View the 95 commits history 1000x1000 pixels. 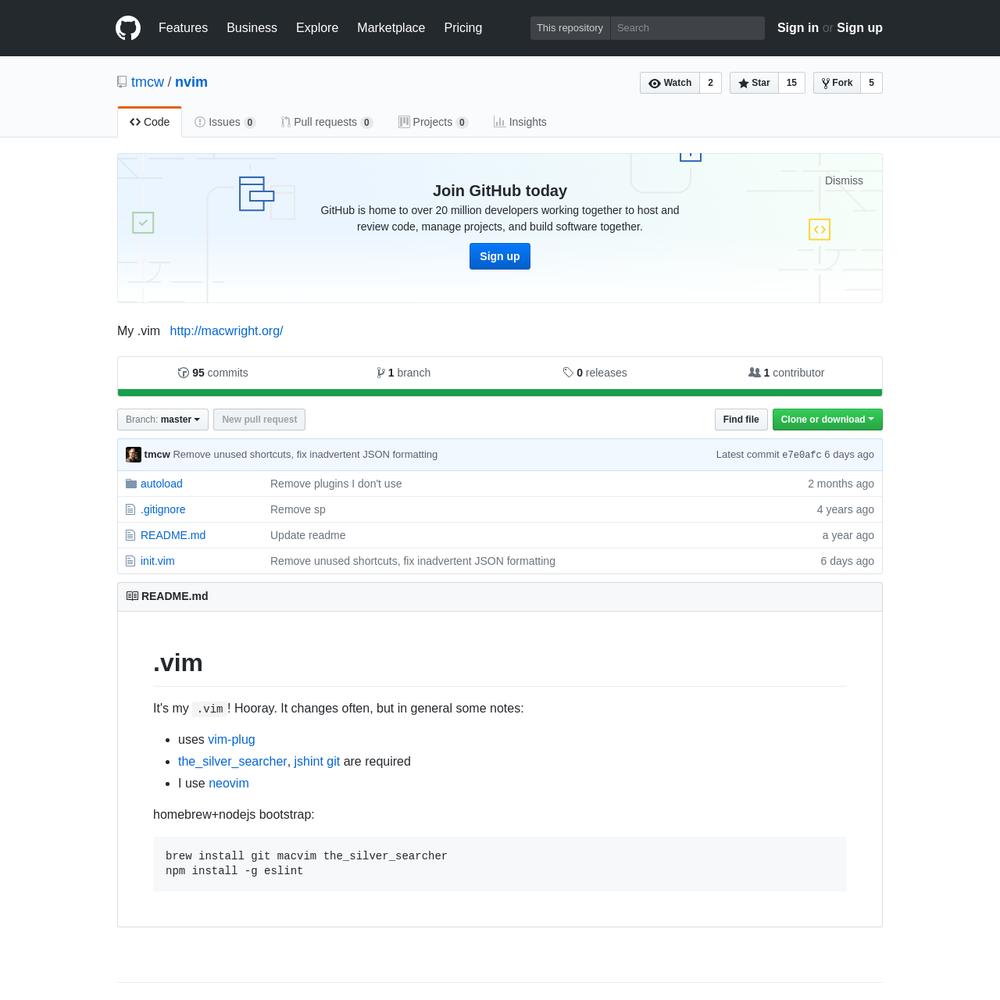(213, 372)
